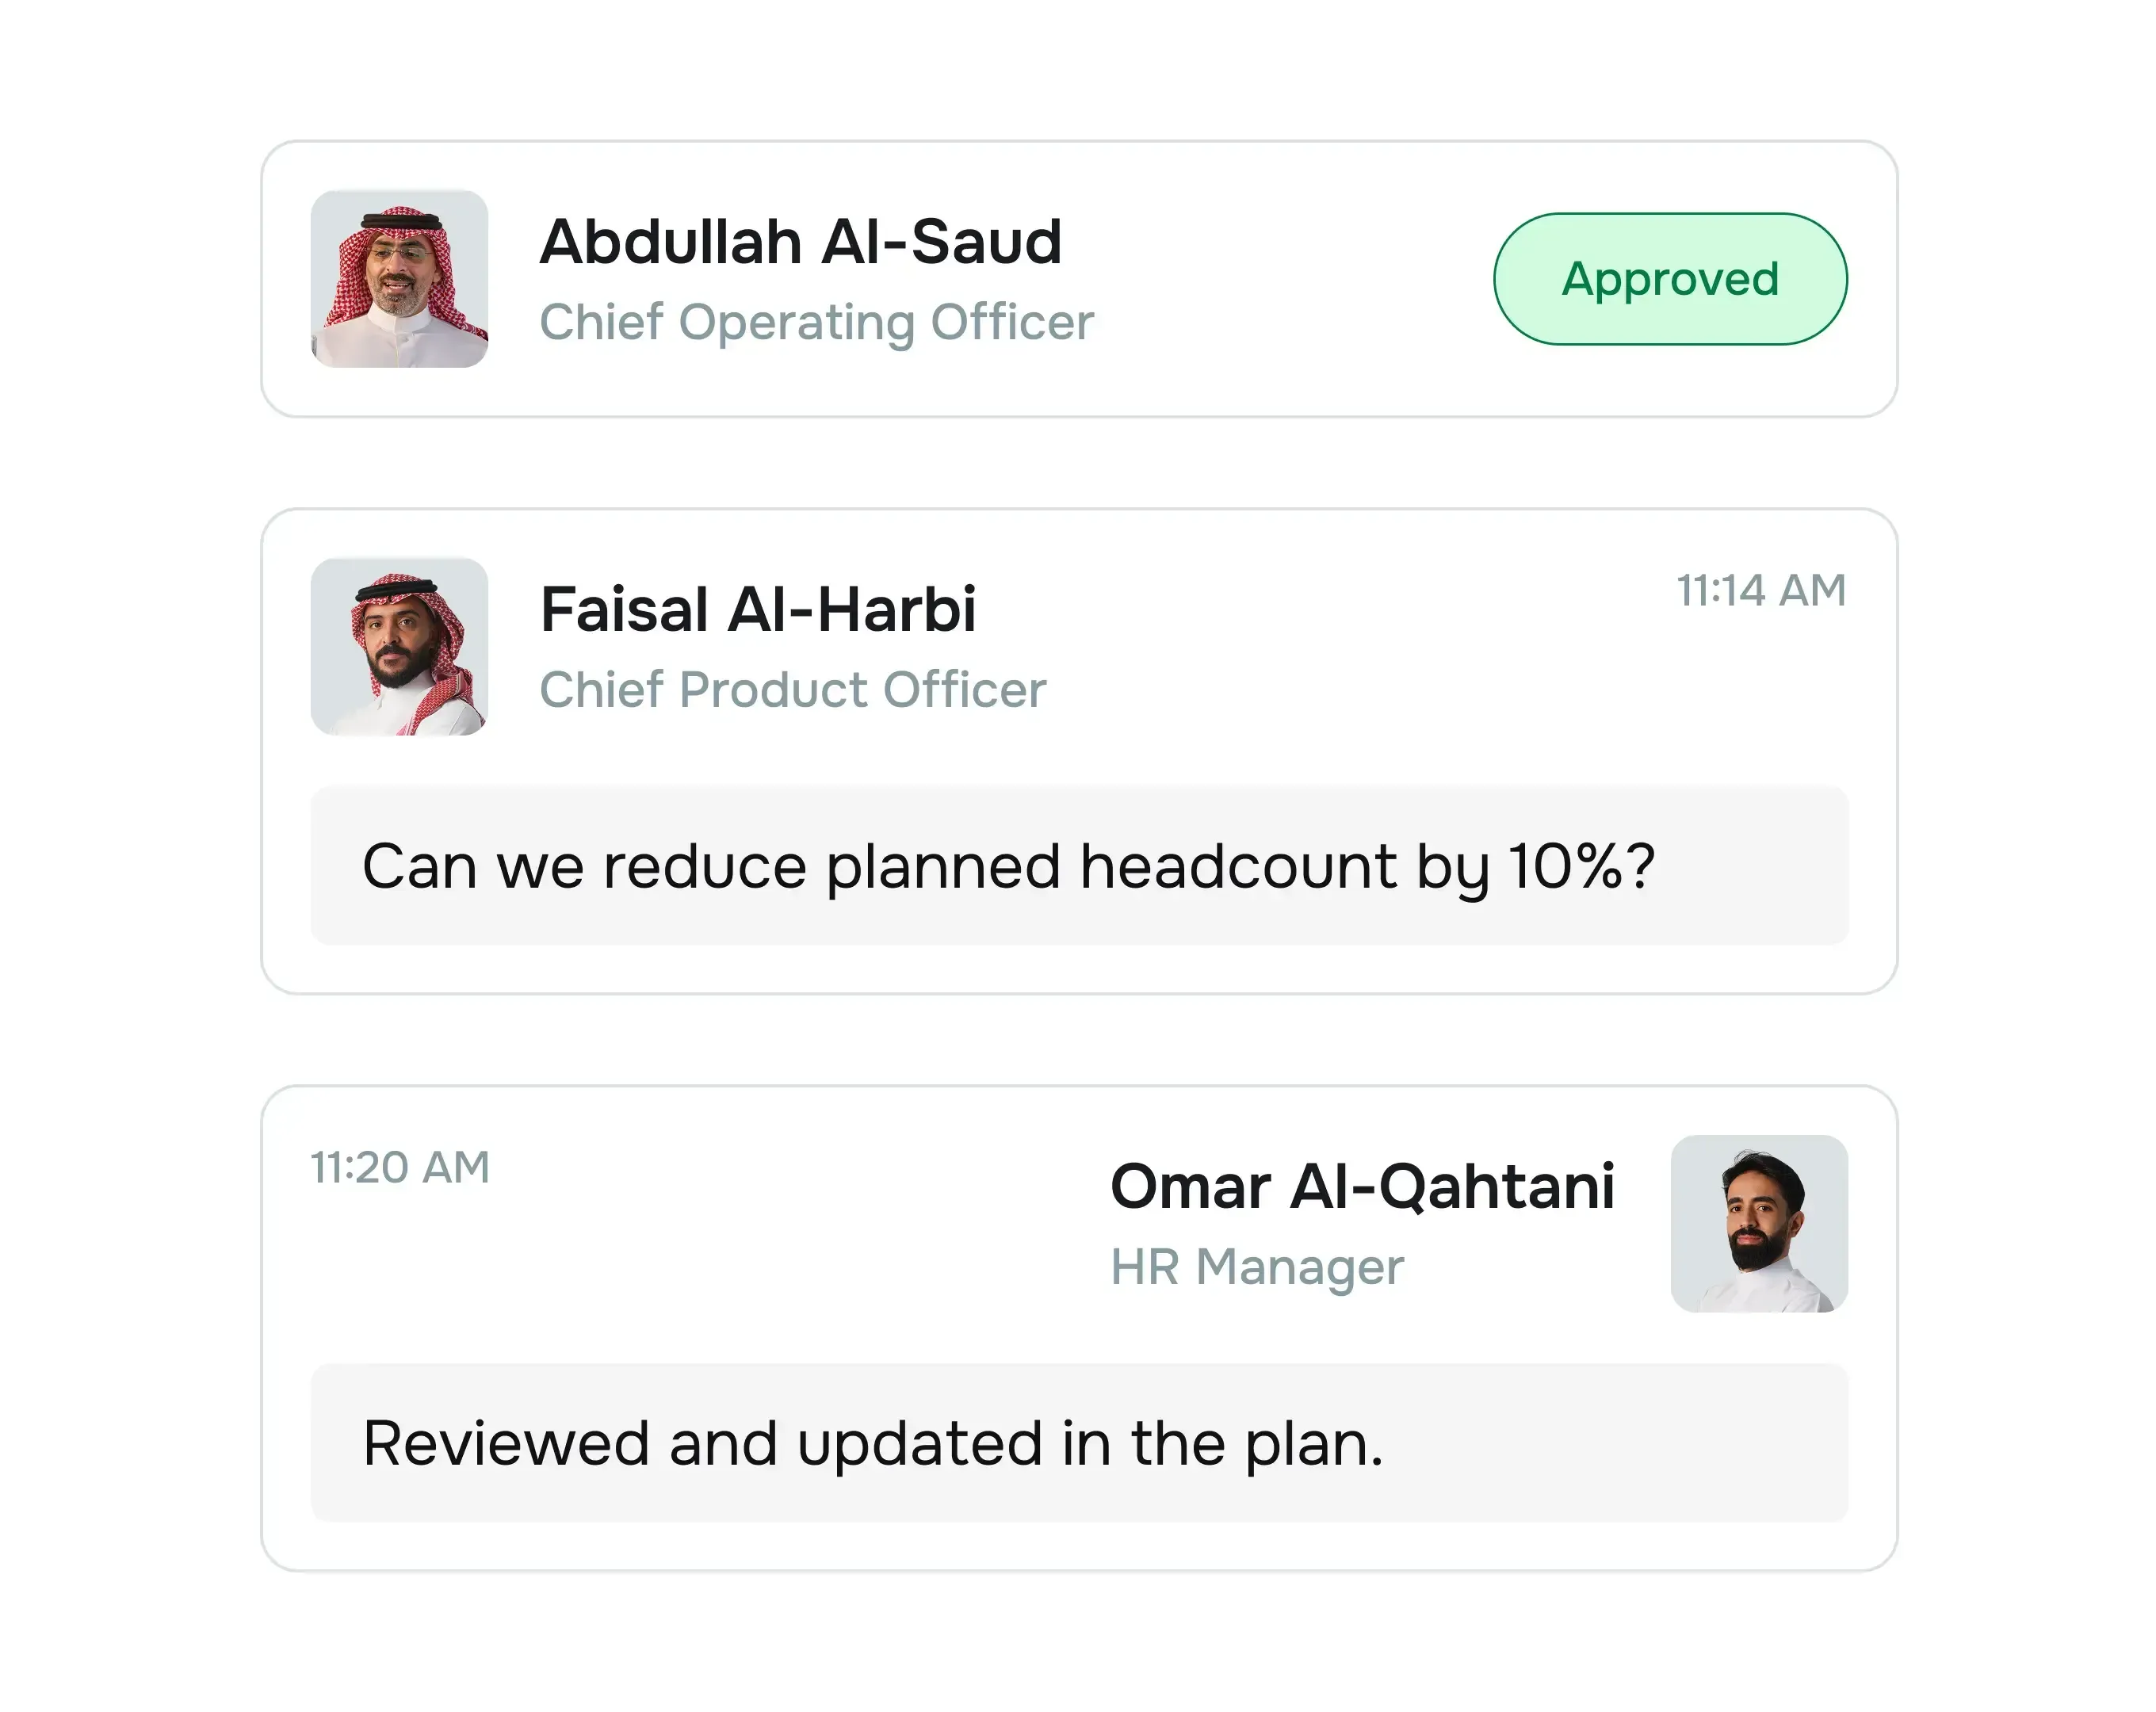Click the 11:14 AM timestamp

[x=1761, y=590]
